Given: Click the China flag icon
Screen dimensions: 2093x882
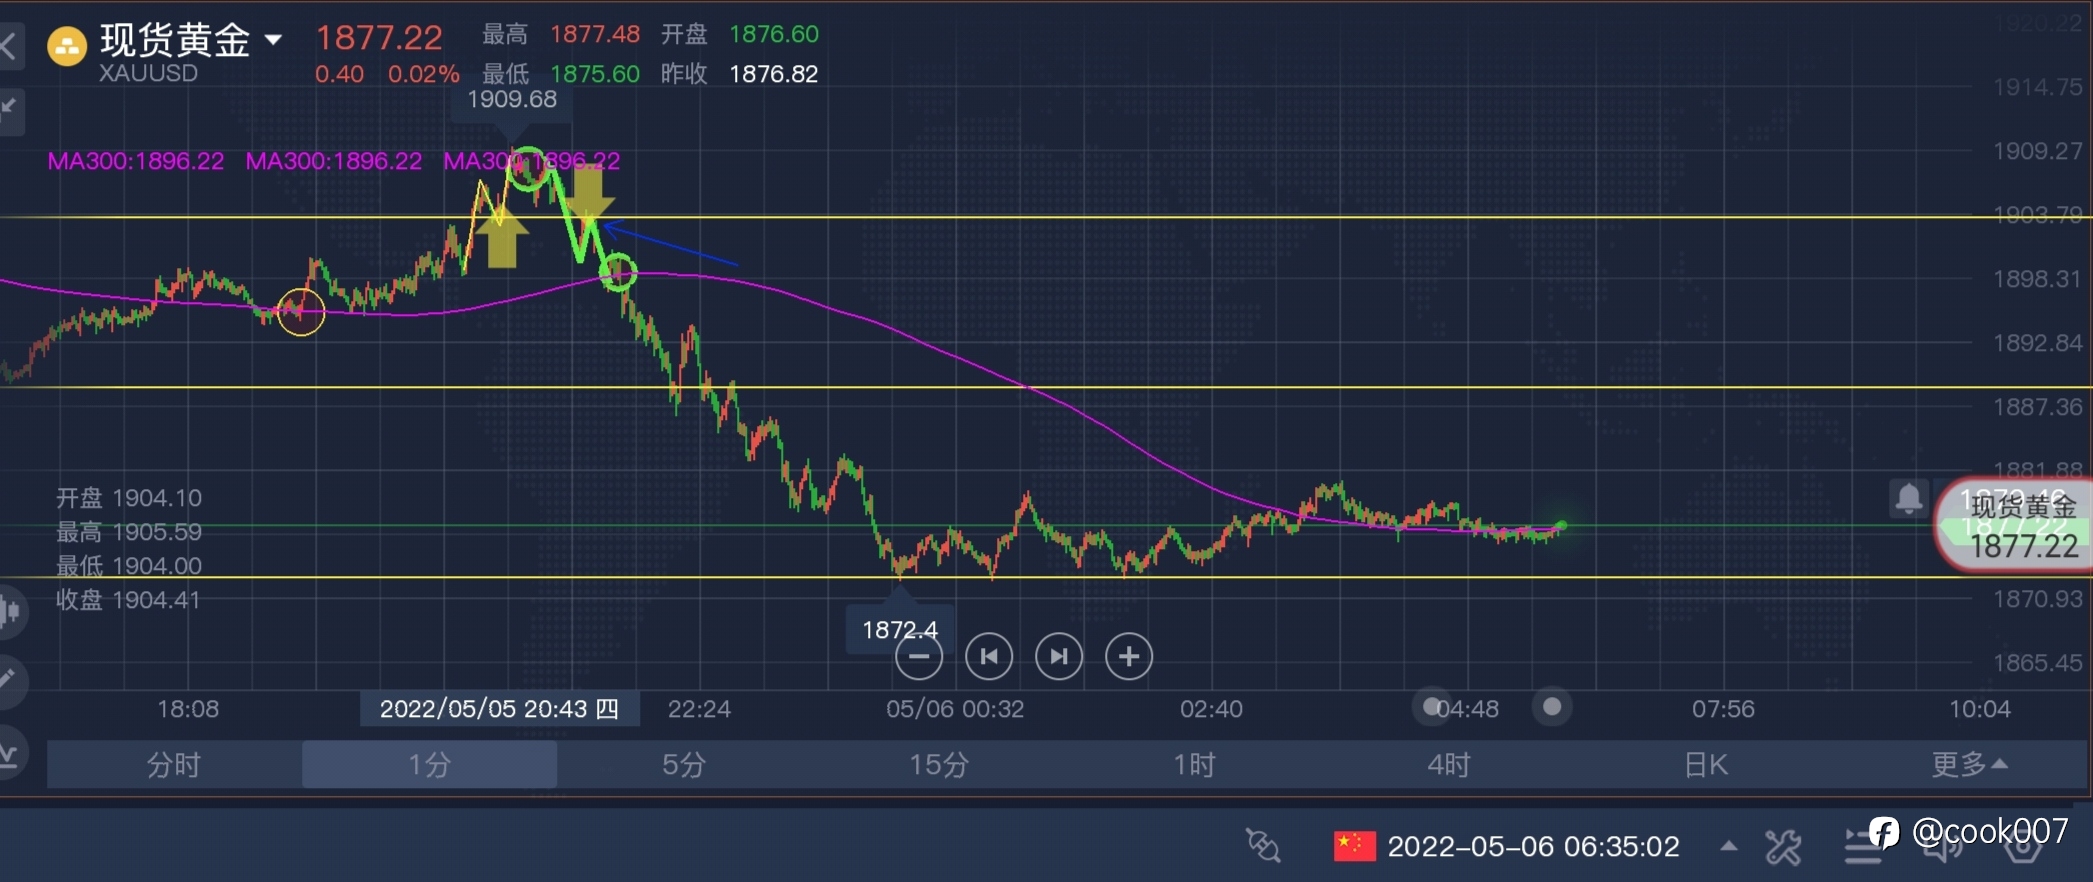Looking at the screenshot, I should pos(1354,846).
